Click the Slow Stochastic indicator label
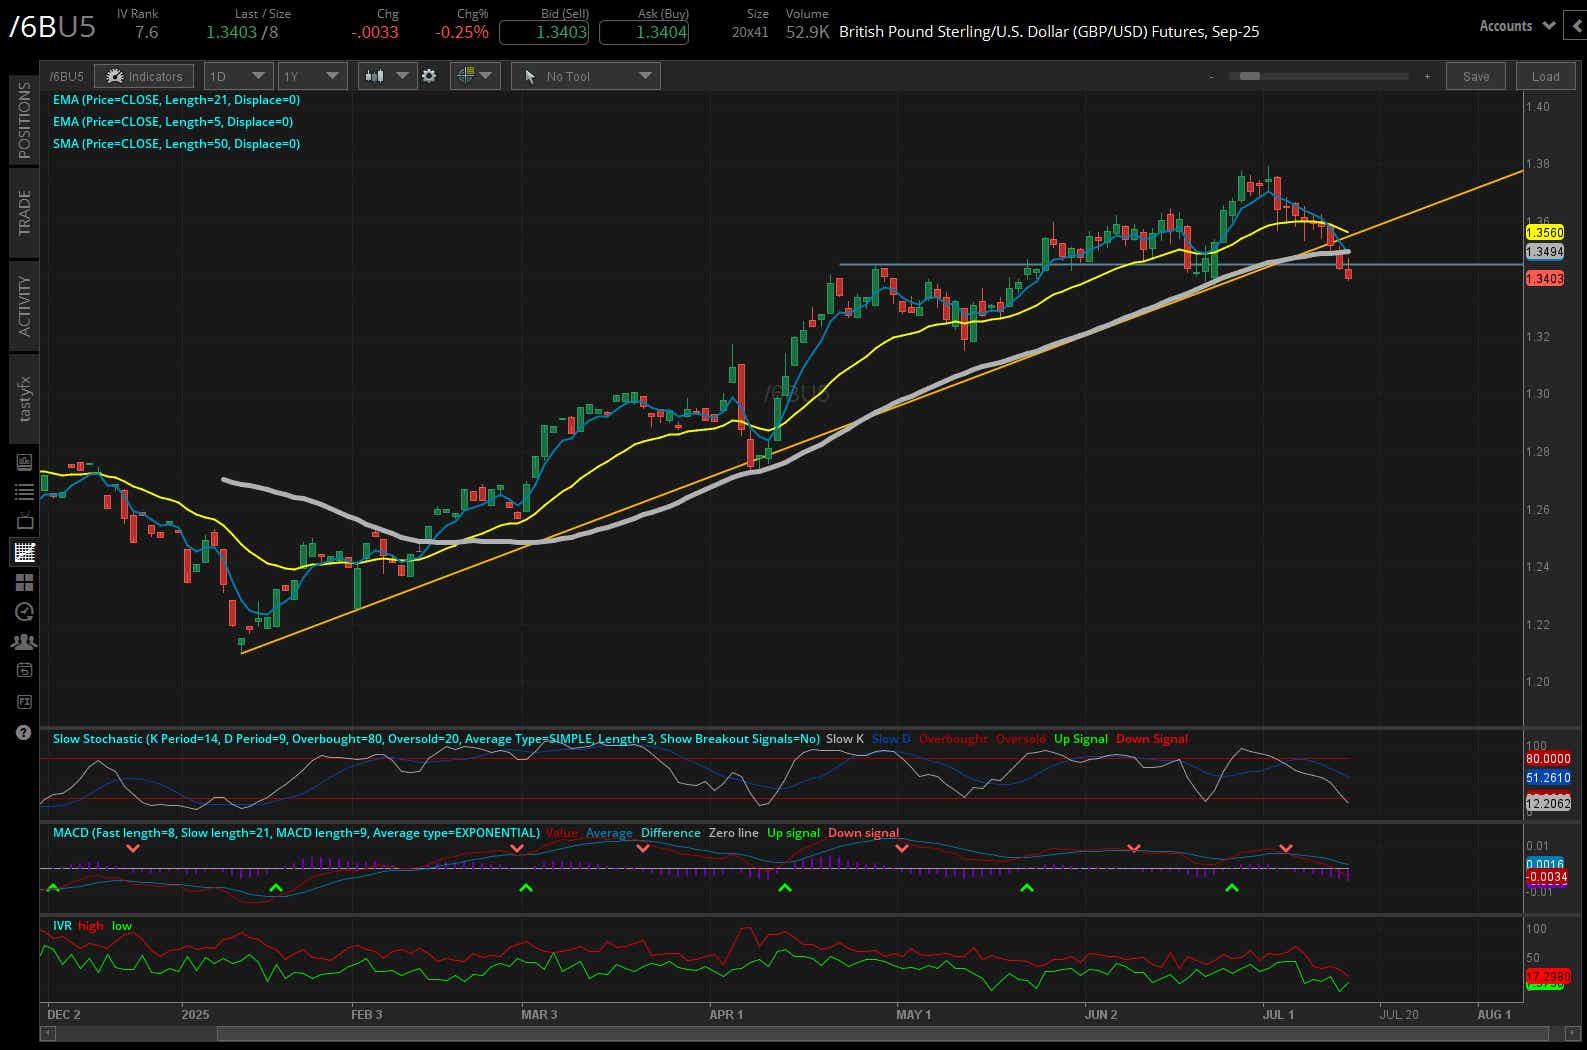The image size is (1587, 1050). tap(436, 739)
